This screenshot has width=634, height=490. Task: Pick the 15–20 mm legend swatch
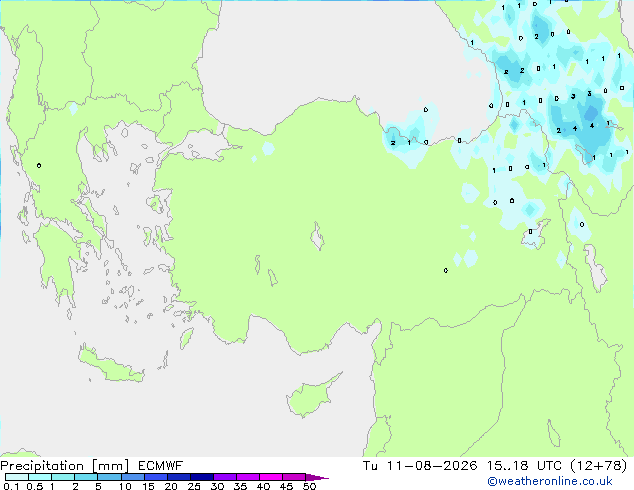pyautogui.click(x=155, y=477)
